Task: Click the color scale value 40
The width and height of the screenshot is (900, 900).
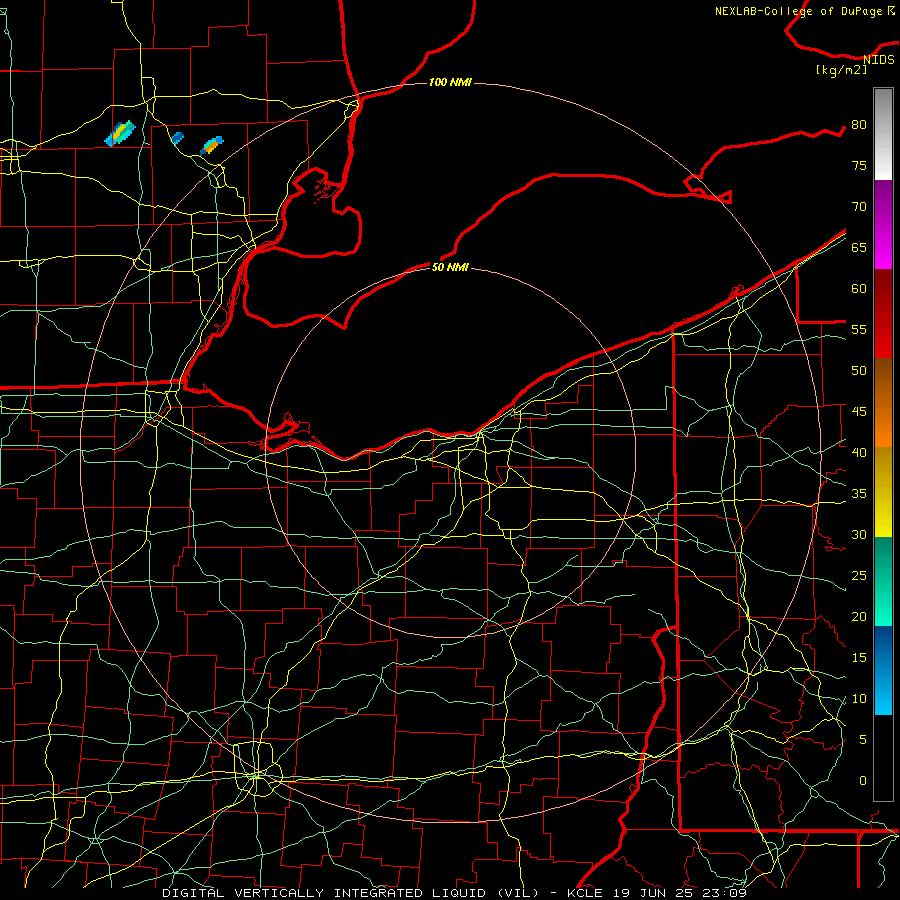Action: pos(859,452)
